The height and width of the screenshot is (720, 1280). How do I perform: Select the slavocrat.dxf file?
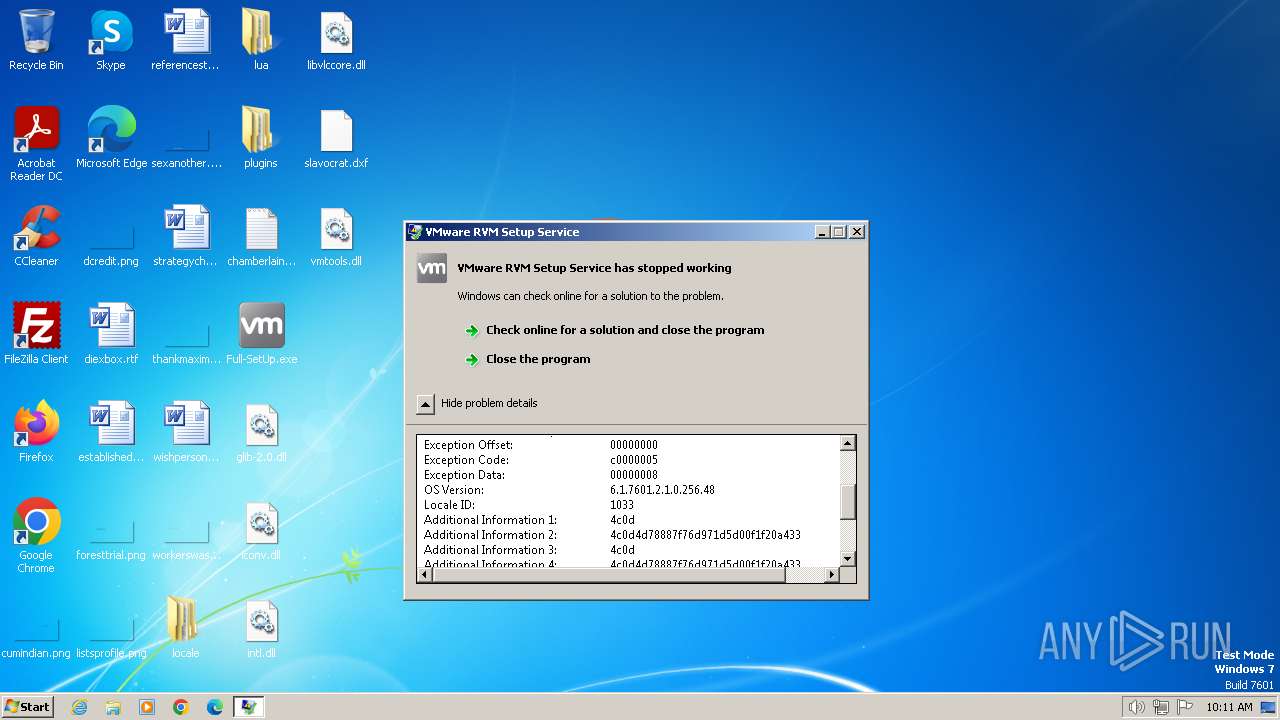click(336, 139)
